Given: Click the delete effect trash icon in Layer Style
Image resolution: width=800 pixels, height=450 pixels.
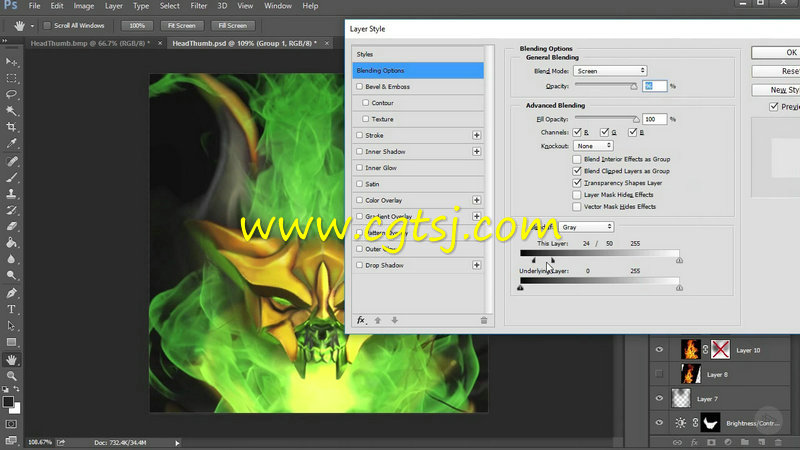Looking at the screenshot, I should tap(484, 320).
